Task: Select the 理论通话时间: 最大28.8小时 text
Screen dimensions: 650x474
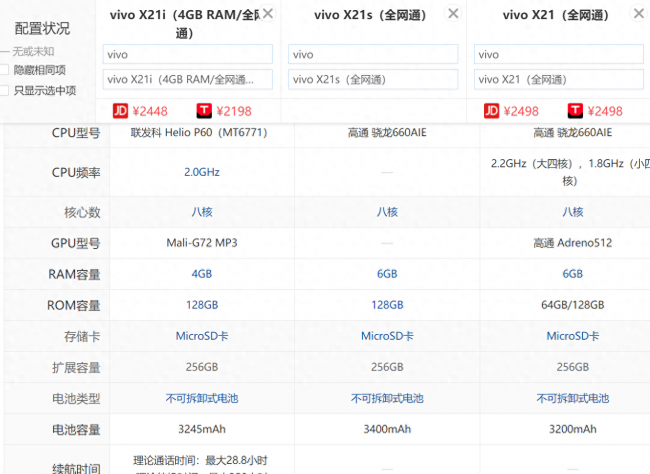Action: coord(200,460)
